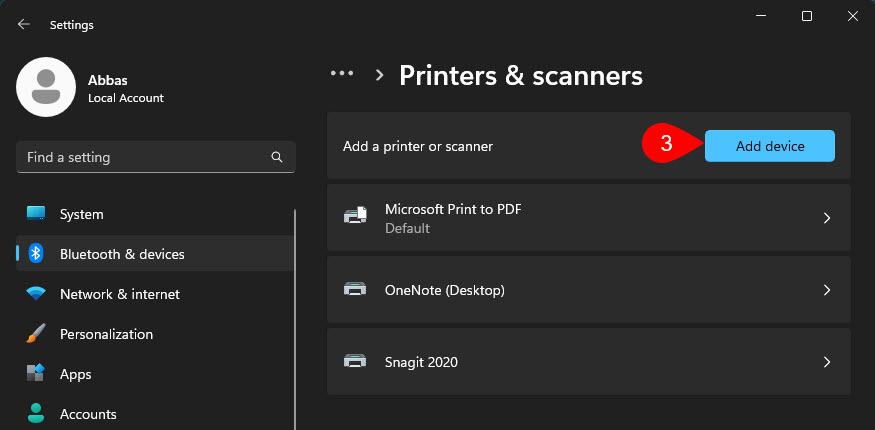
Task: Click the user profile avatar picture
Action: [x=46, y=87]
